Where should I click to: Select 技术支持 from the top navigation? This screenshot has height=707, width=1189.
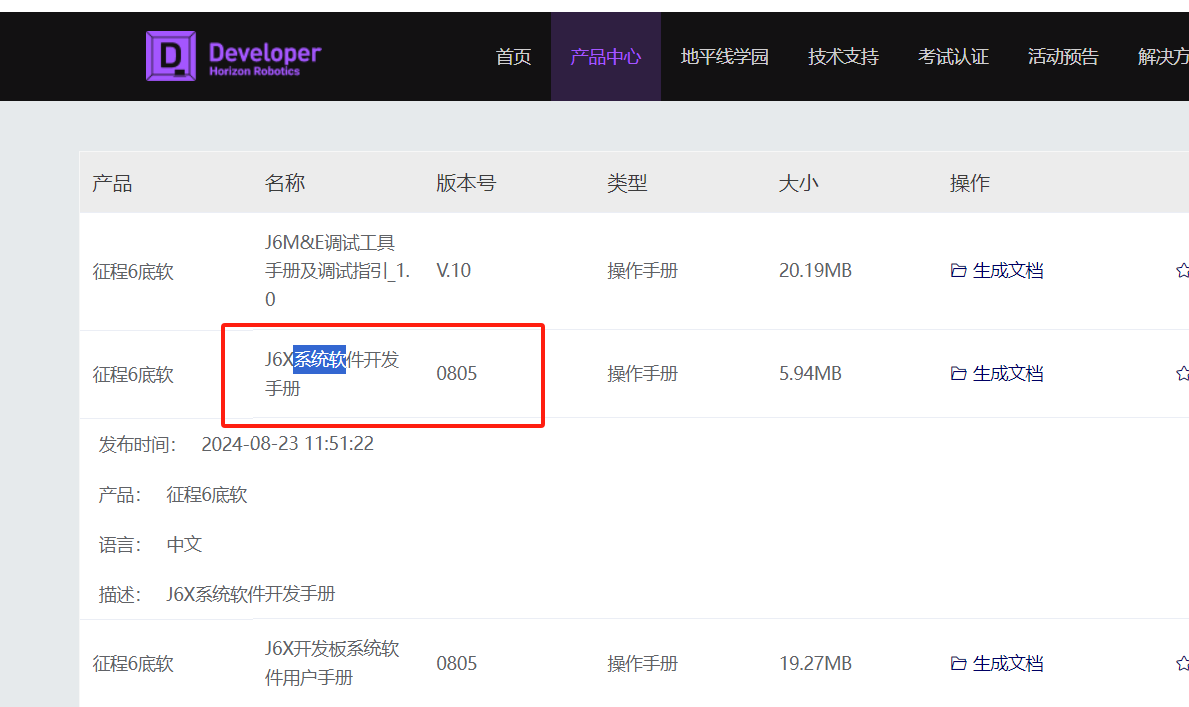(x=843, y=57)
